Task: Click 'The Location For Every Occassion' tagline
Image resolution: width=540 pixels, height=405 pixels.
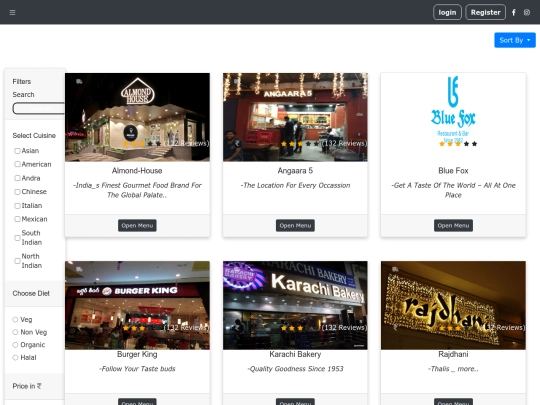Action: click(x=295, y=186)
